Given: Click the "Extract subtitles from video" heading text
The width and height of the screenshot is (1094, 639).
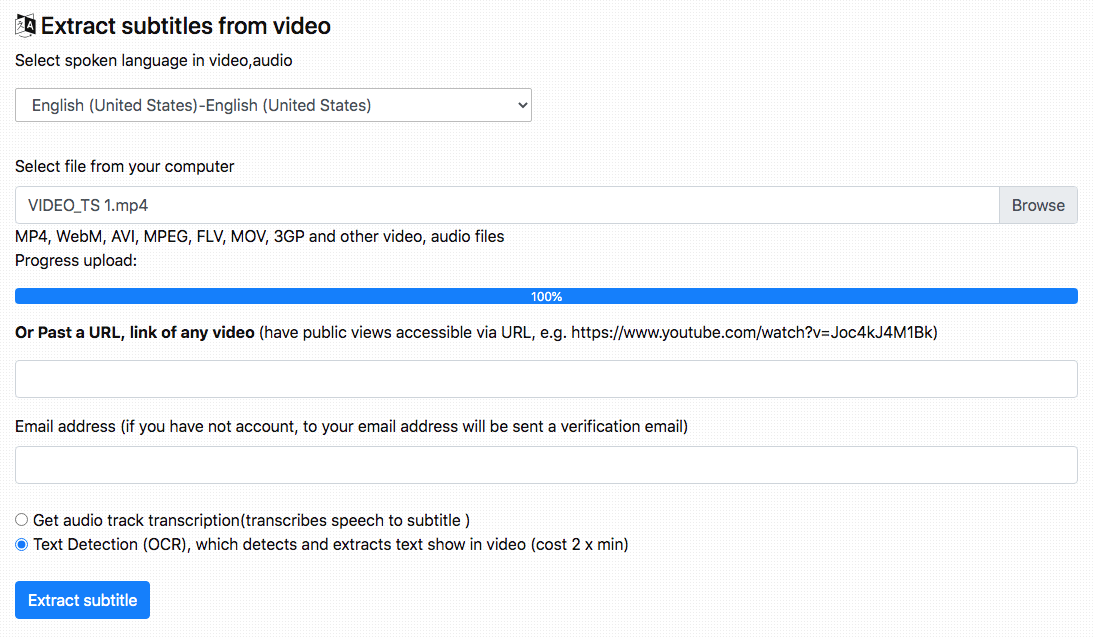Looking at the screenshot, I should click(x=186, y=26).
